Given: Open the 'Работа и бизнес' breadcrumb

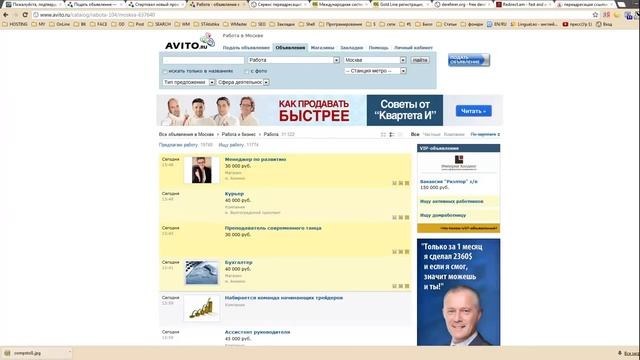Looking at the screenshot, I should pos(239,134).
